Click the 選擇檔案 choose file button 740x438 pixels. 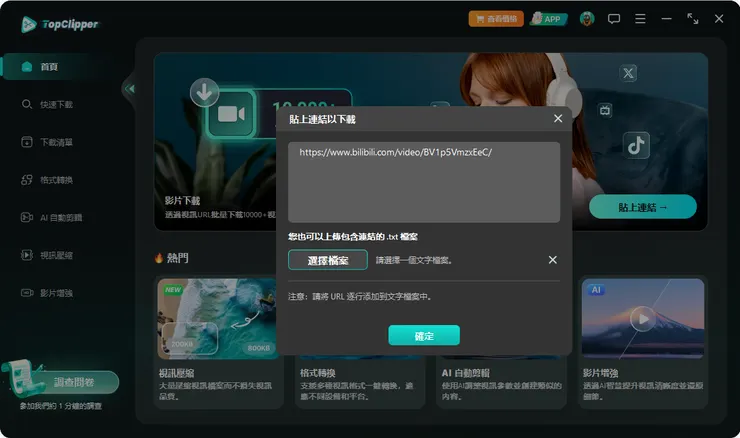click(328, 260)
